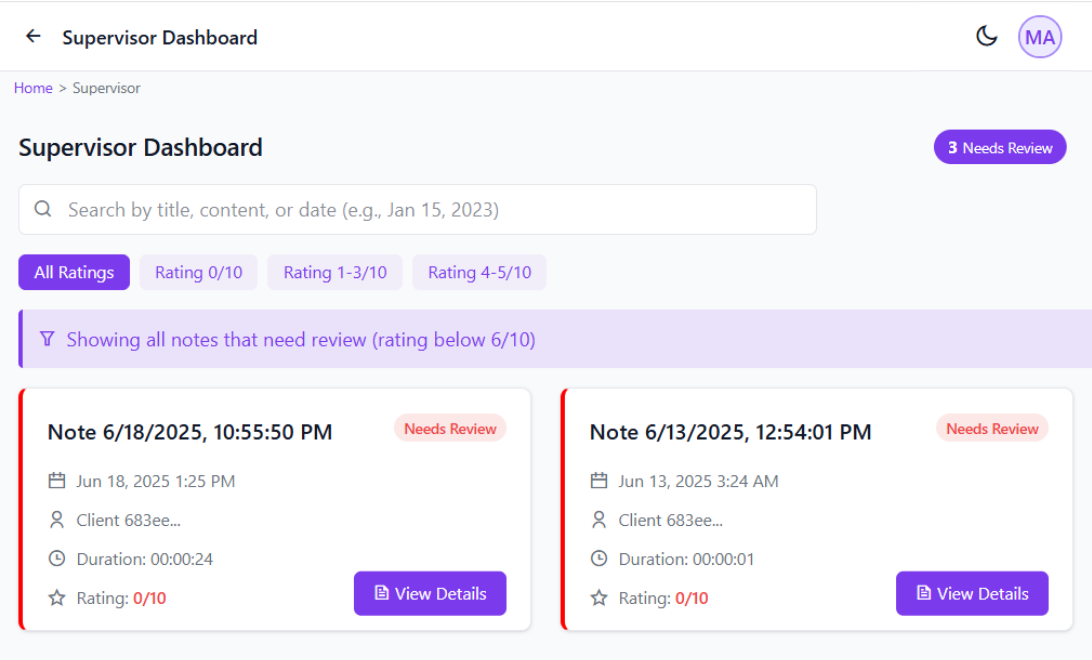
Task: Go to the Home breadcrumb link
Action: 33,88
